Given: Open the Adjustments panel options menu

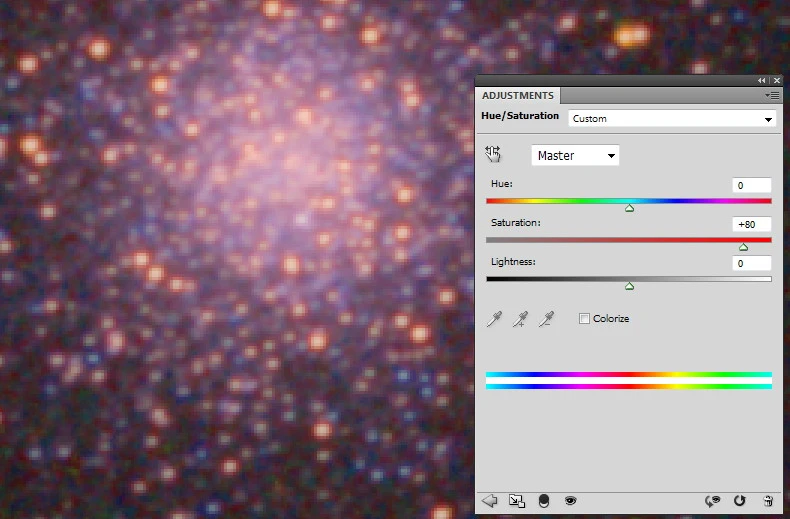Looking at the screenshot, I should 771,95.
